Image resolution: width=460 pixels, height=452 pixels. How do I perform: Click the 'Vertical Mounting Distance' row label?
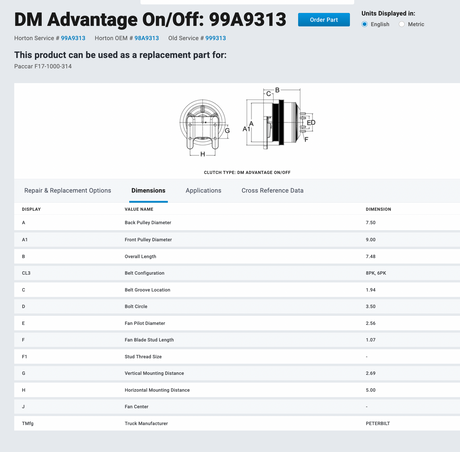point(154,373)
